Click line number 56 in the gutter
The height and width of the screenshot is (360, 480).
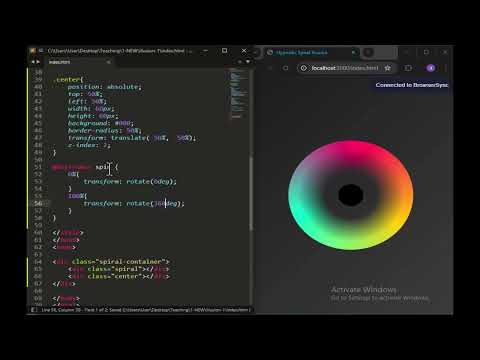[x=38, y=203]
